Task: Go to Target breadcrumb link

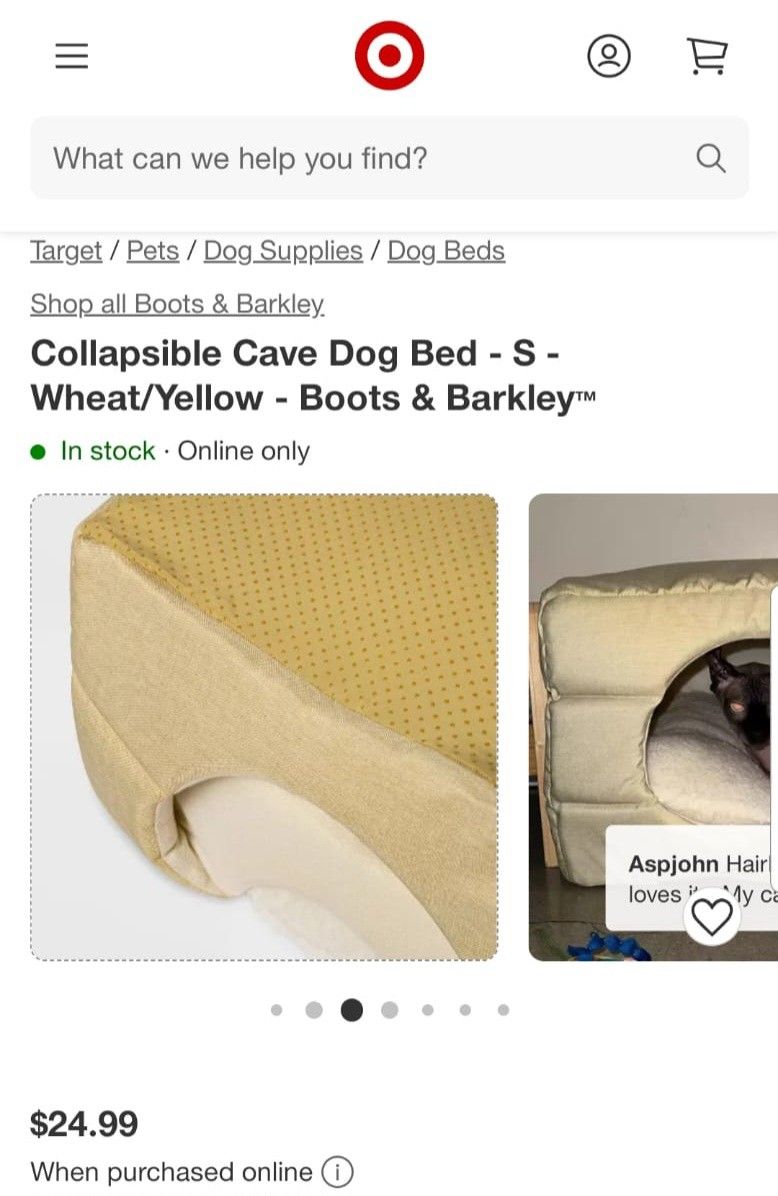Action: point(66,251)
